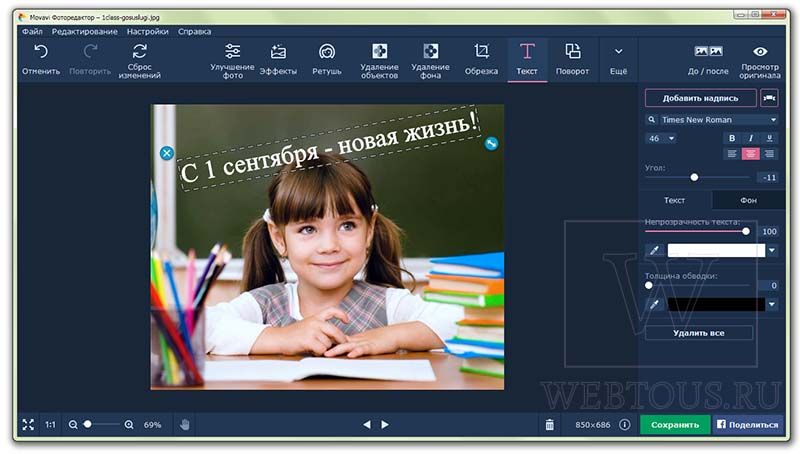Viewport: 800px width, 454px height.
Task: Click the Угол angle slider handle
Action: (694, 177)
